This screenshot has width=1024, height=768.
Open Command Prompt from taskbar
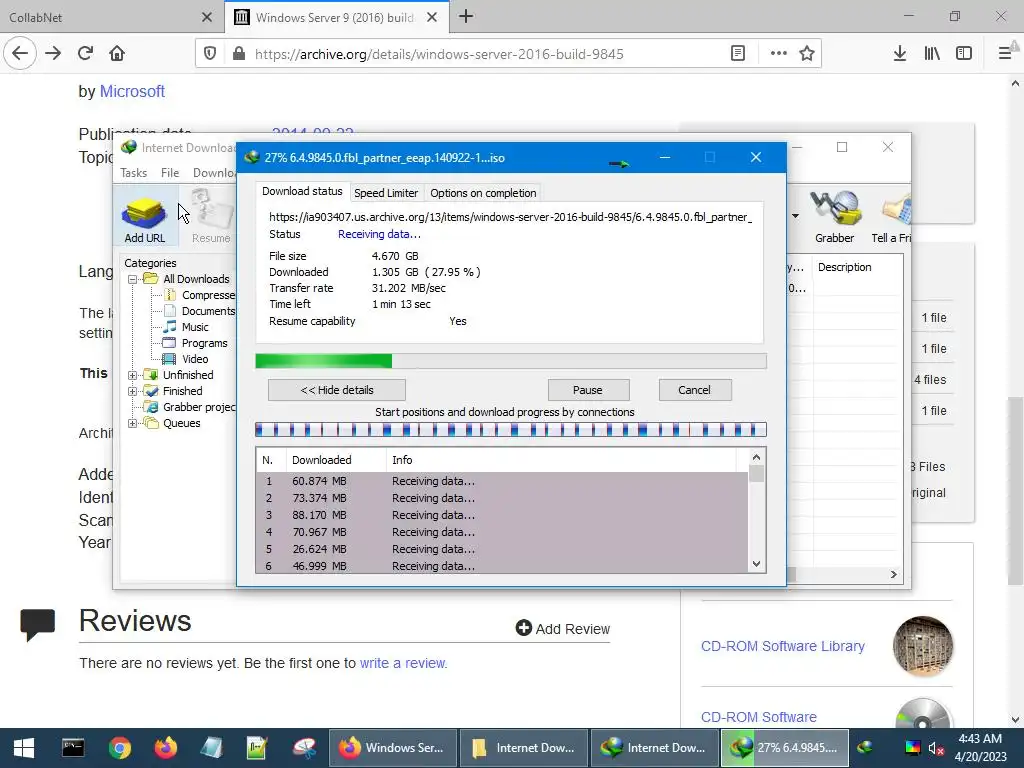point(72,748)
